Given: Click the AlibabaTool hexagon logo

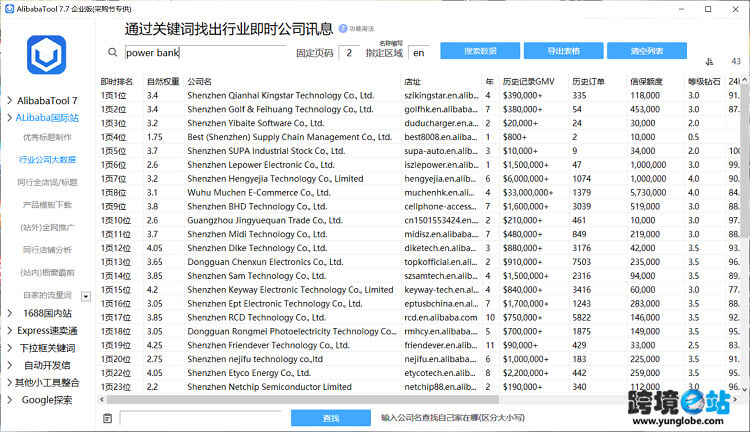Looking at the screenshot, I should pos(46,55).
